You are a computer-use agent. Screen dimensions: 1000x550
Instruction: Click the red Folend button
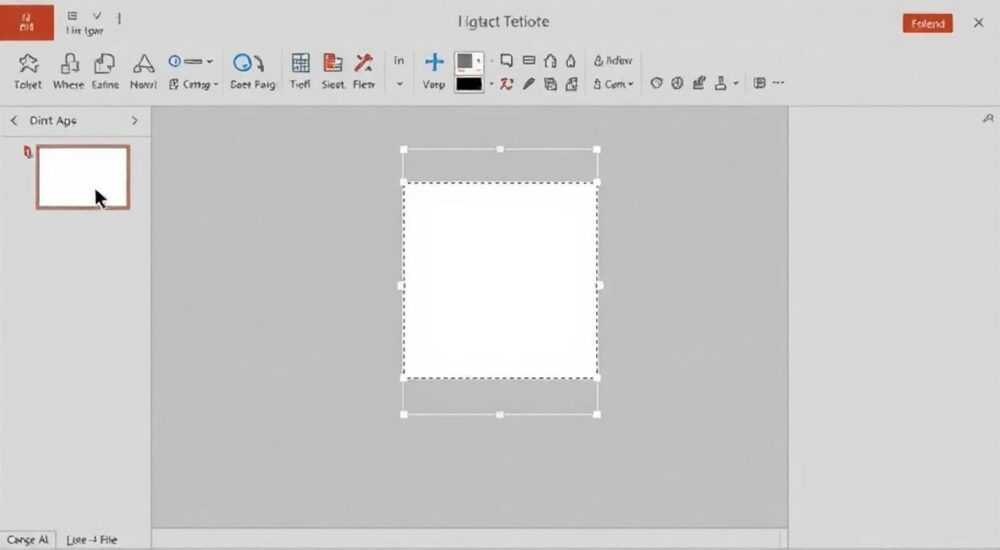pos(928,24)
